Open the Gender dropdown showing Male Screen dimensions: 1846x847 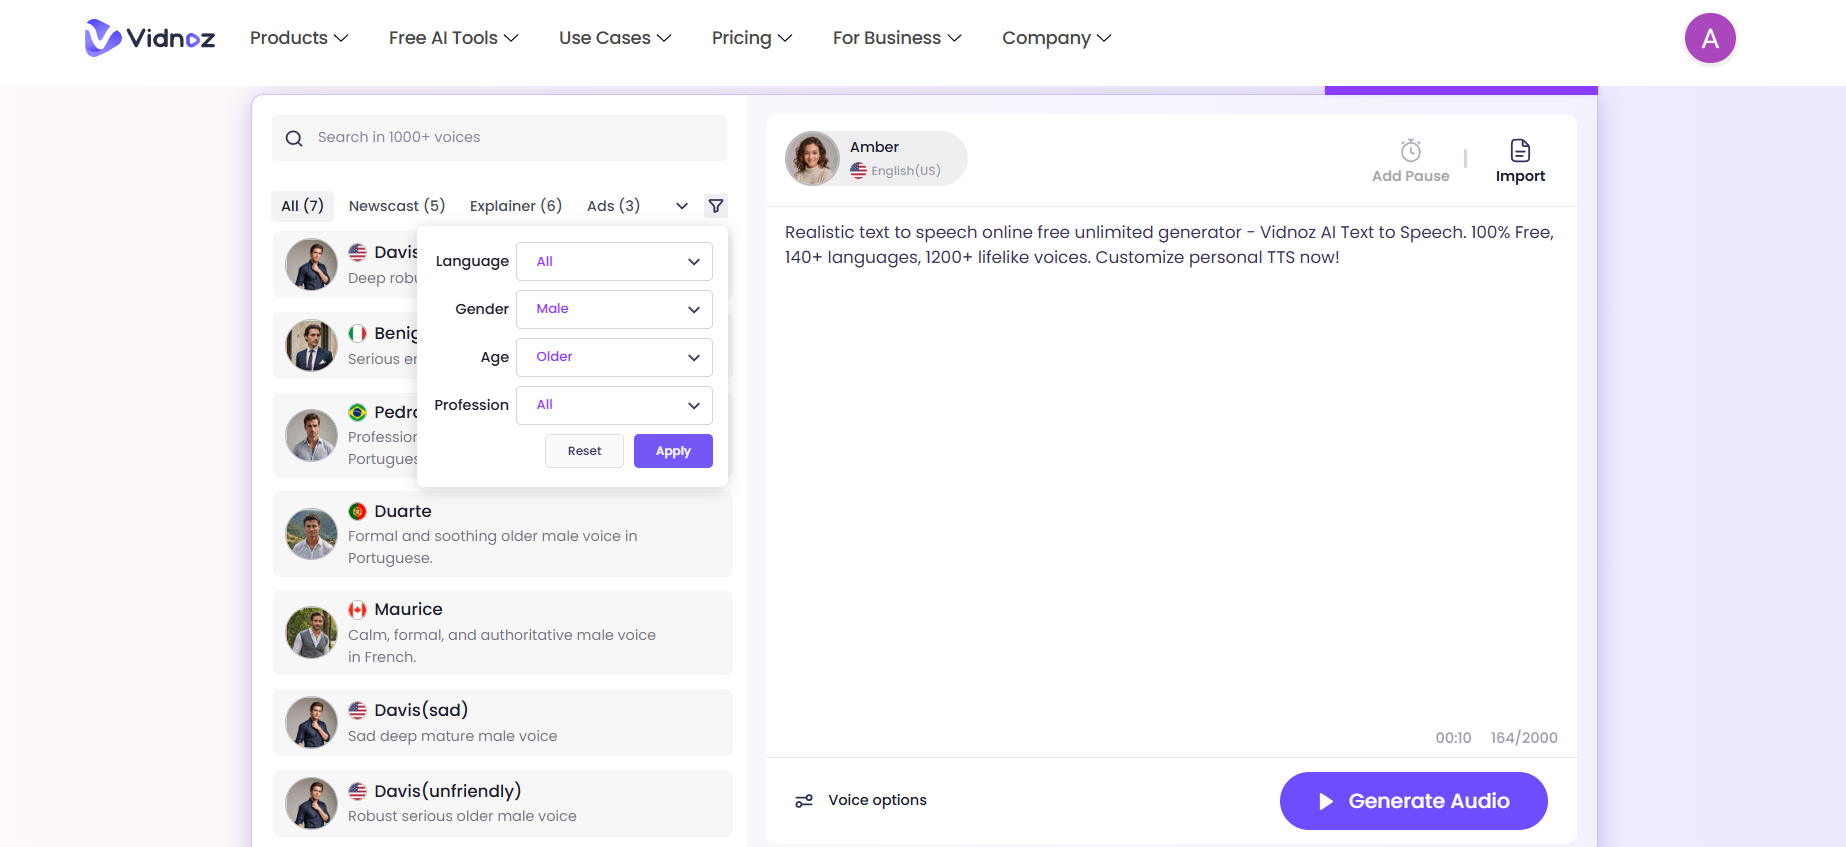pos(614,309)
